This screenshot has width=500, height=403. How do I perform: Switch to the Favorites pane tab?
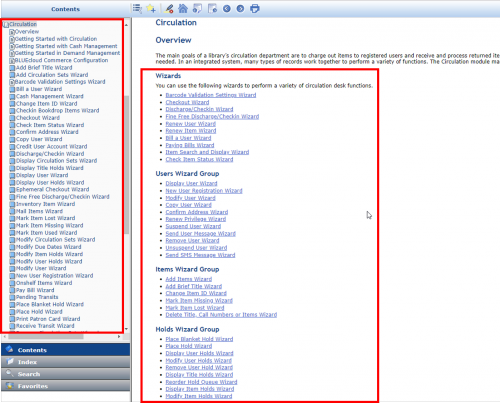(66, 386)
